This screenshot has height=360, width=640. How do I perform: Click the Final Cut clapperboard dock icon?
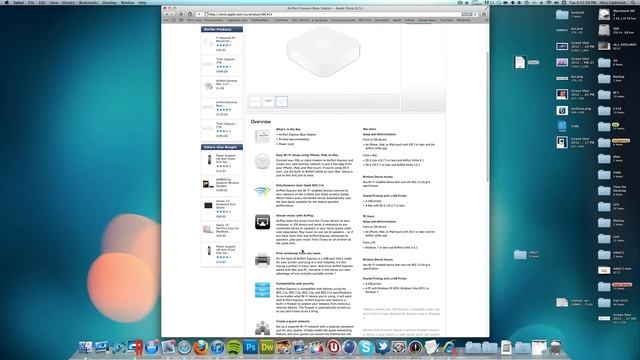click(316, 347)
